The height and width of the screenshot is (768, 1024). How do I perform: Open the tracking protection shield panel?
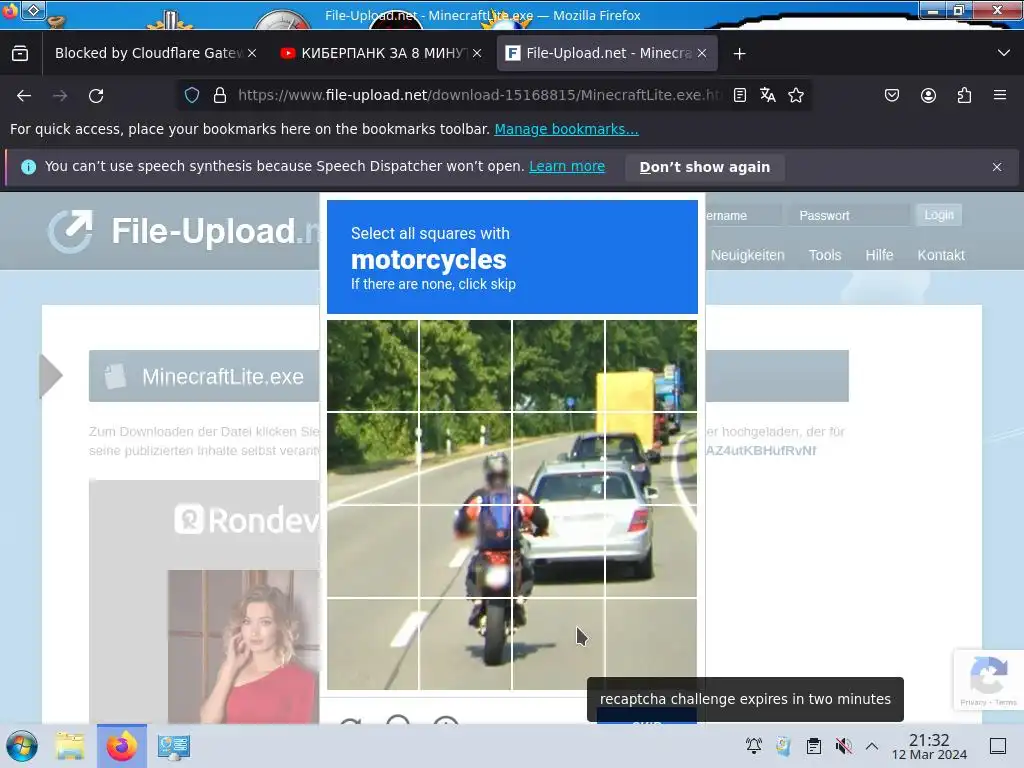click(x=192, y=95)
